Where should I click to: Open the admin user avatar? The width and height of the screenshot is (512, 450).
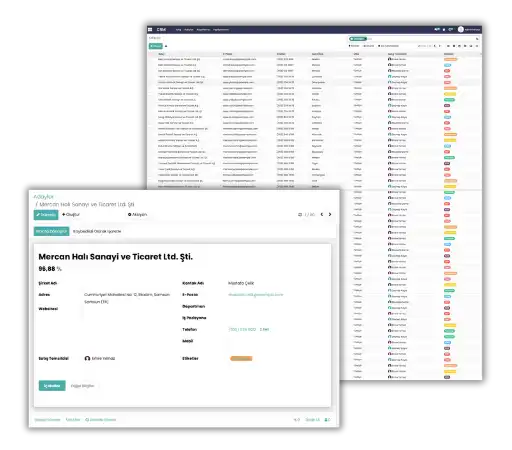461,29
